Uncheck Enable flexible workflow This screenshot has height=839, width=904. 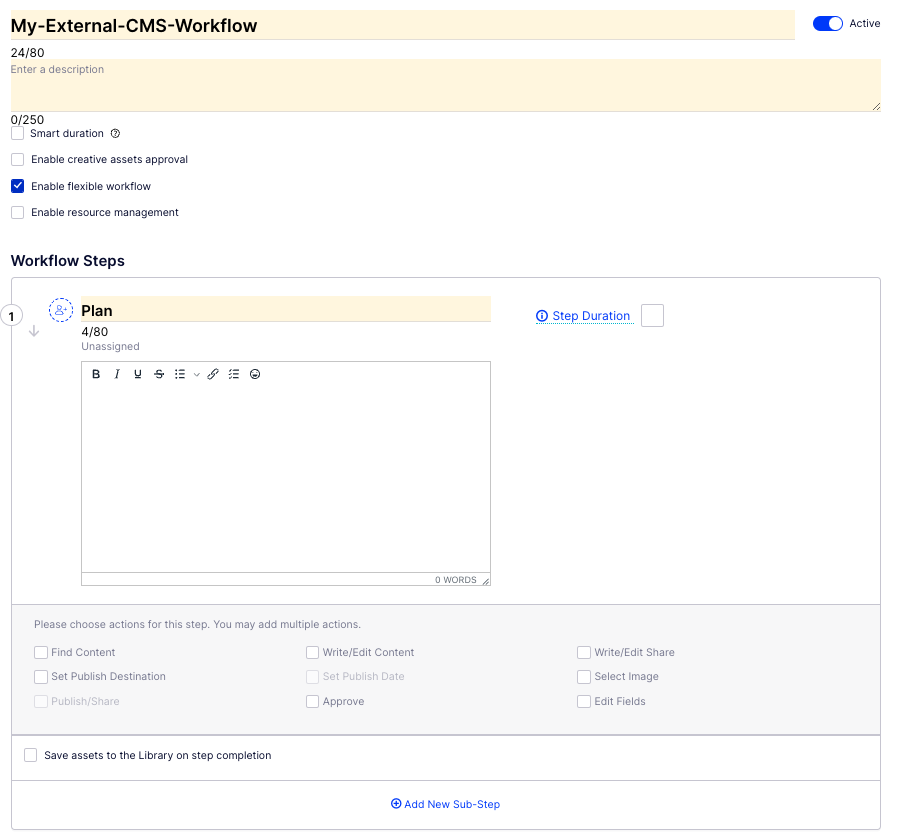tap(18, 186)
